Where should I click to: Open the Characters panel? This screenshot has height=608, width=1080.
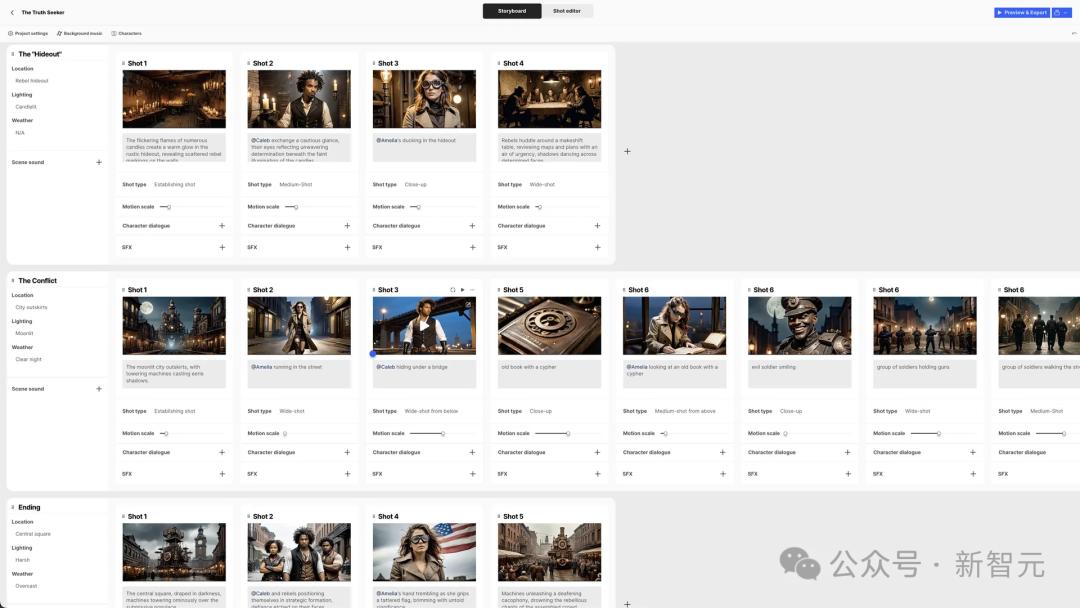127,33
